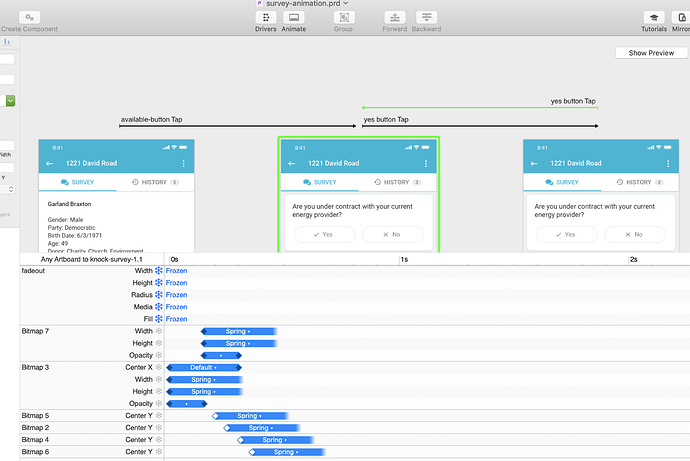Click the SURVEY tab in selected middle artboard
Screen dimensions: 690x461
click(x=319, y=182)
